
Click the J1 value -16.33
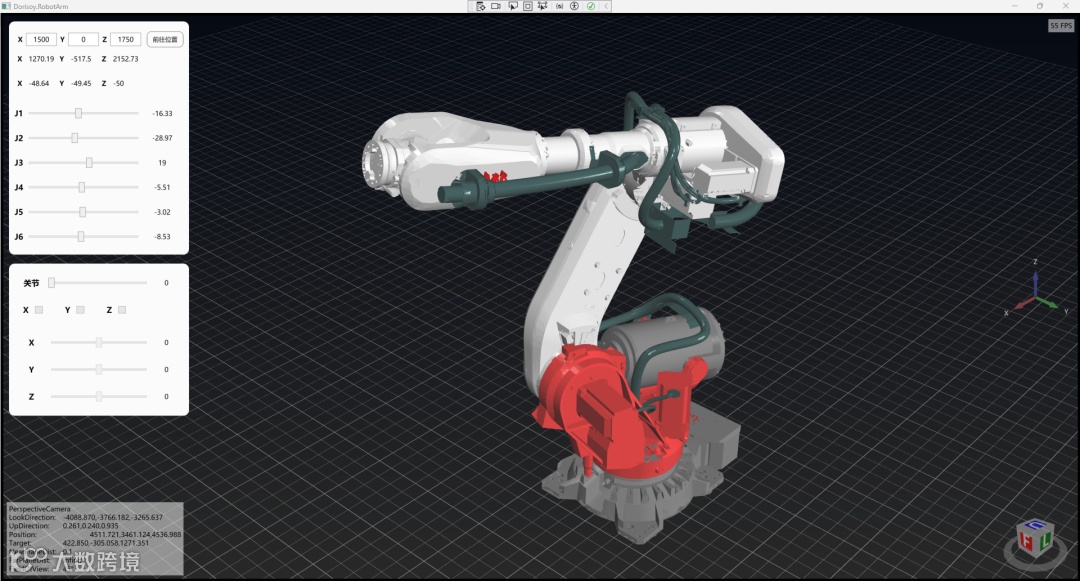163,114
